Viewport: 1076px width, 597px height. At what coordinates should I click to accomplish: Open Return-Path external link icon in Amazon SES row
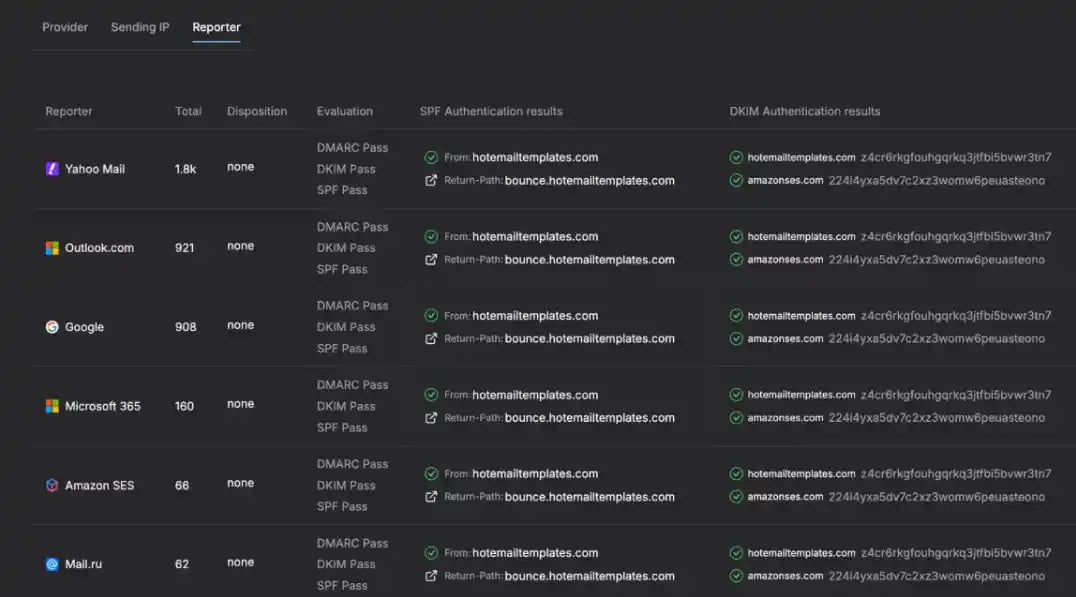(x=431, y=497)
